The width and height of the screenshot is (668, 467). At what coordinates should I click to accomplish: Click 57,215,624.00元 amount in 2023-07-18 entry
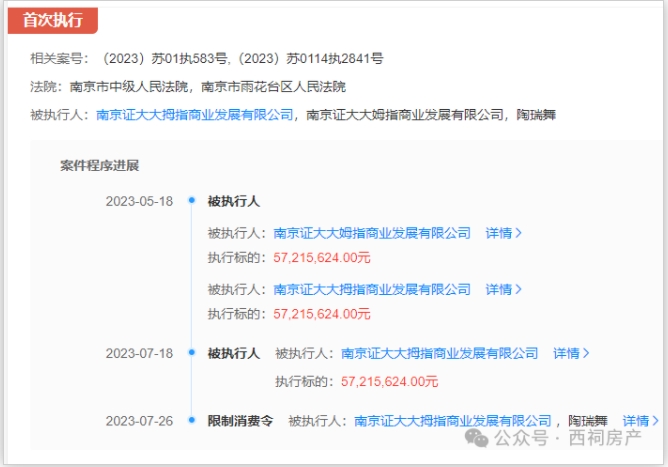coord(389,381)
